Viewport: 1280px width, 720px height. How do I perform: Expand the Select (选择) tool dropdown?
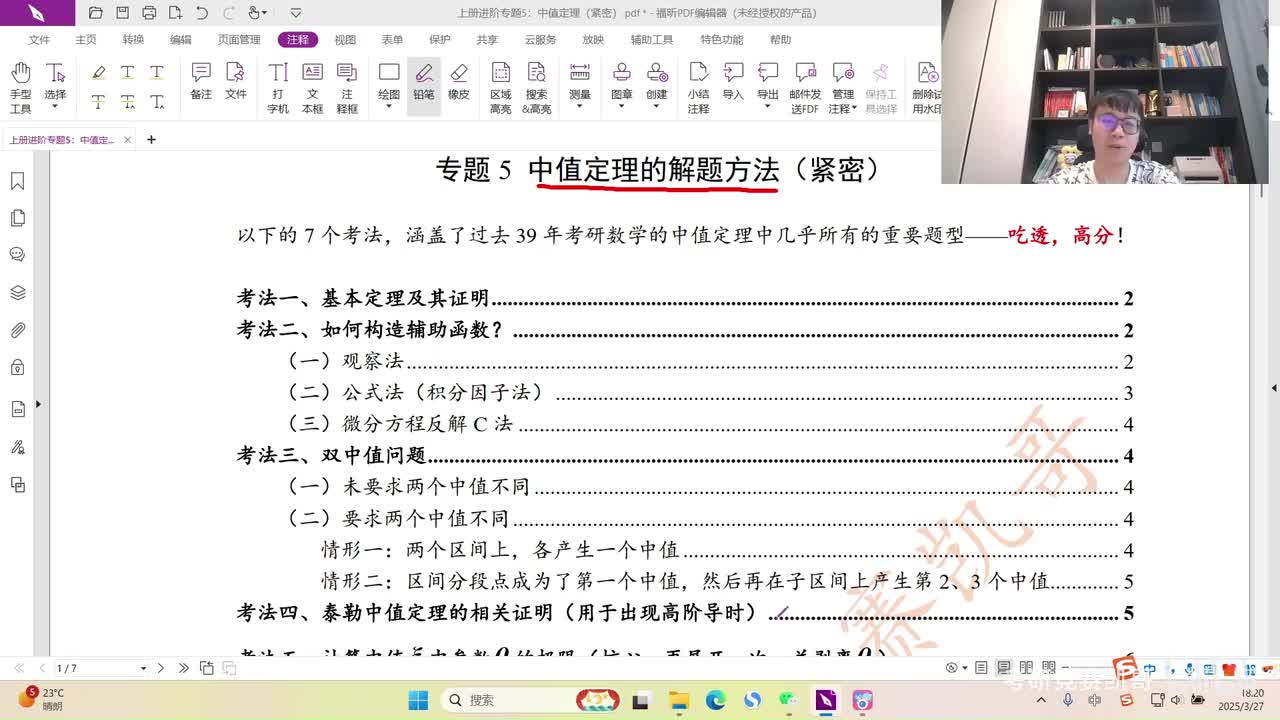[x=55, y=107]
